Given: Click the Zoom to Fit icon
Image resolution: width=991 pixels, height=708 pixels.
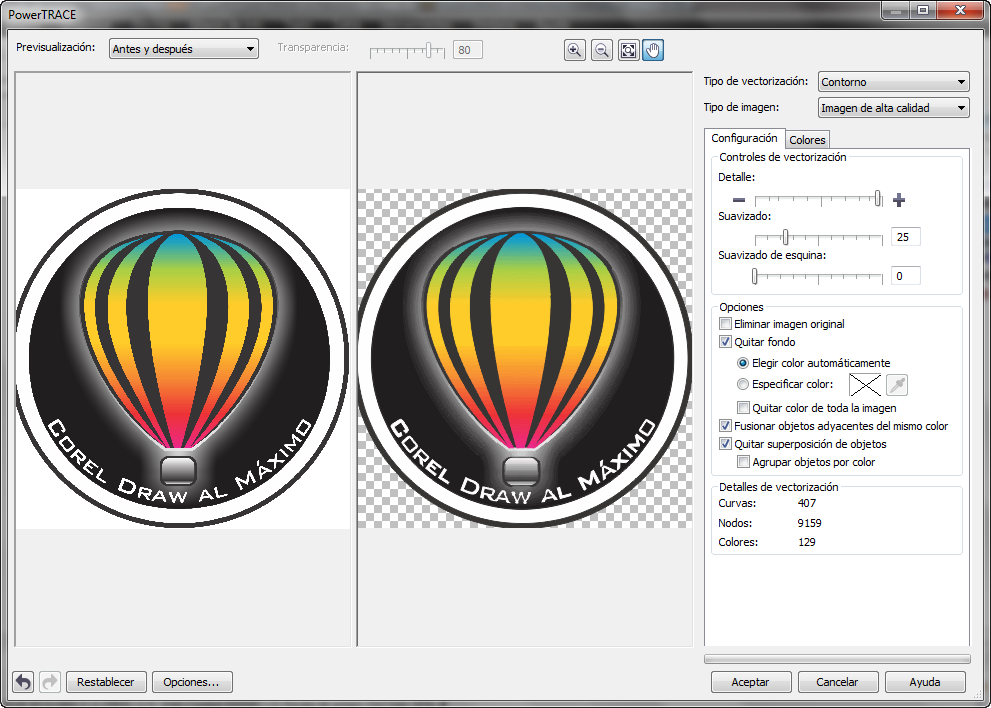Looking at the screenshot, I should click(x=627, y=50).
